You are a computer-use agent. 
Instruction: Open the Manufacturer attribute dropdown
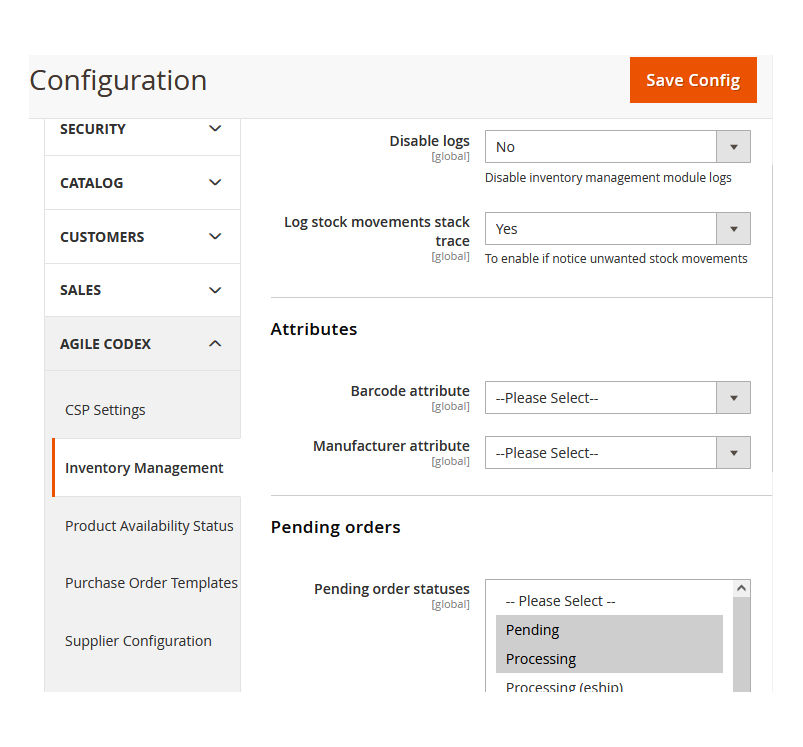617,453
